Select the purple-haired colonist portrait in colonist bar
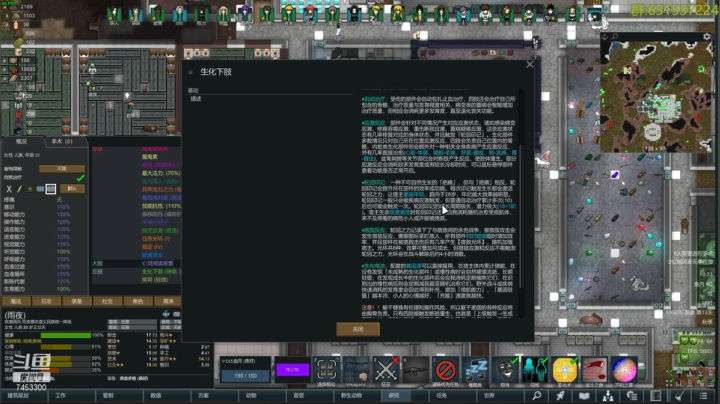The width and height of the screenshot is (720, 404). [x=245, y=14]
